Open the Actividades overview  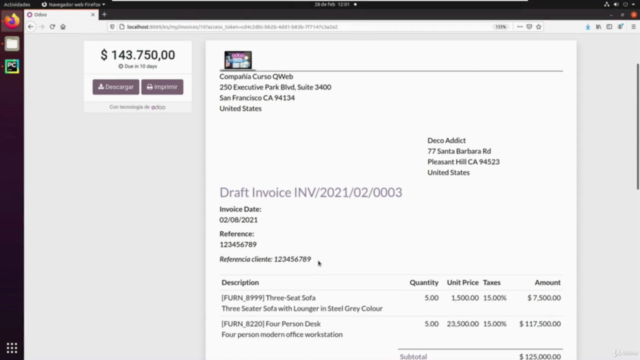[x=17, y=4]
